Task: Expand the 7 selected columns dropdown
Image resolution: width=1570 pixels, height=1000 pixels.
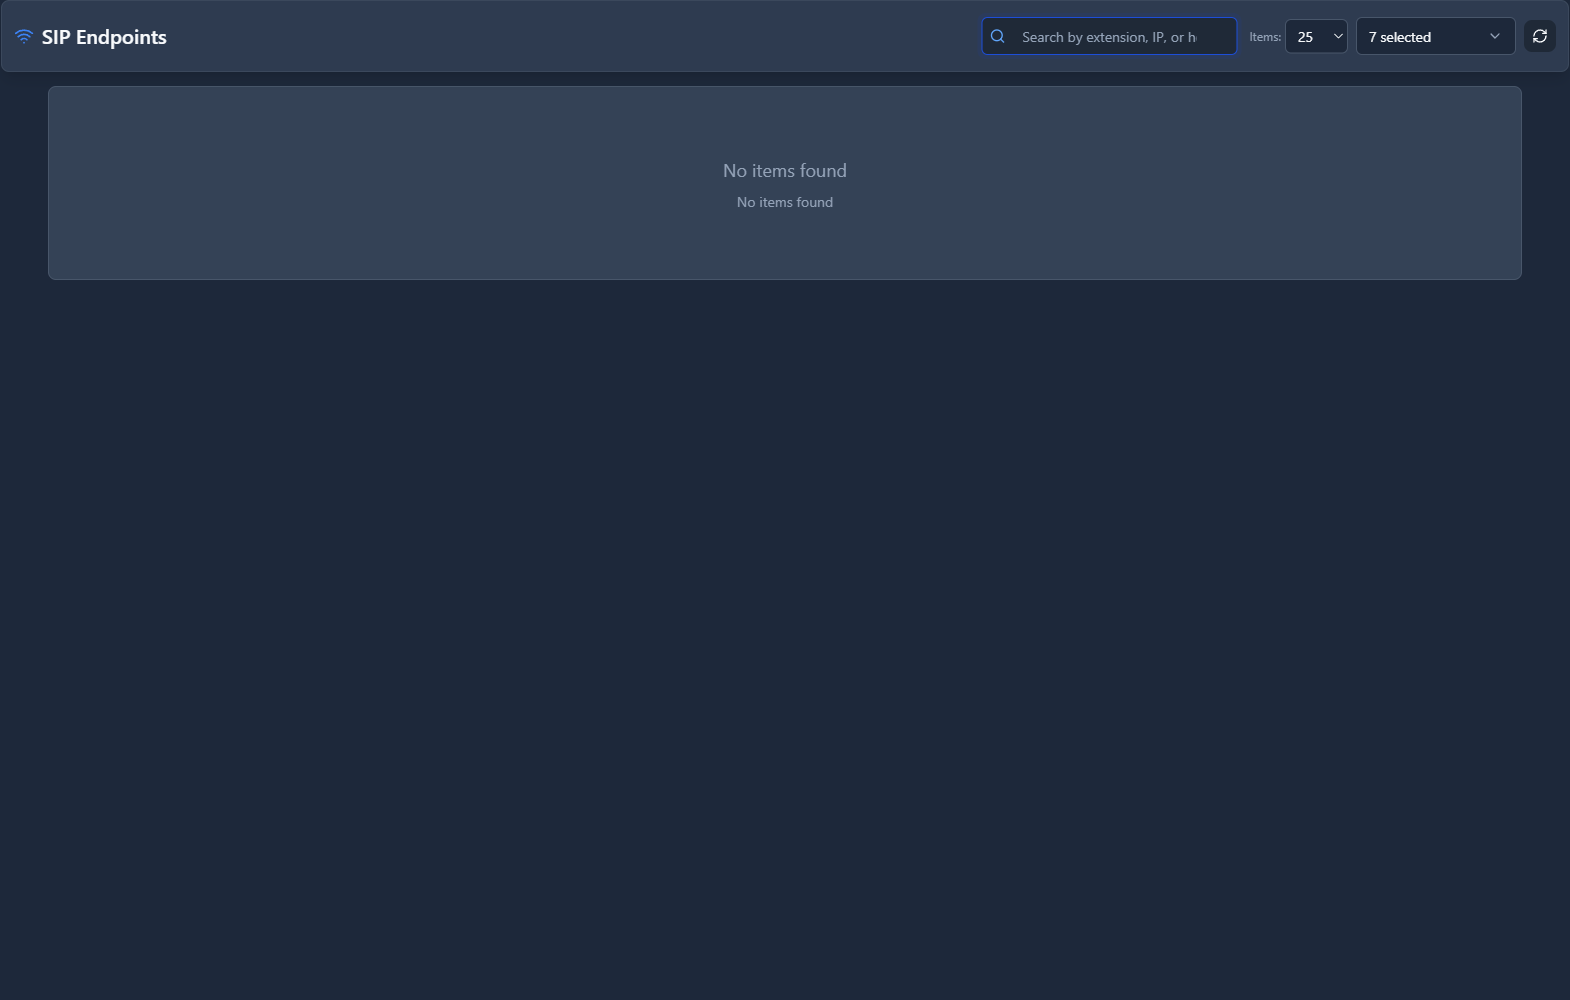Action: point(1434,37)
